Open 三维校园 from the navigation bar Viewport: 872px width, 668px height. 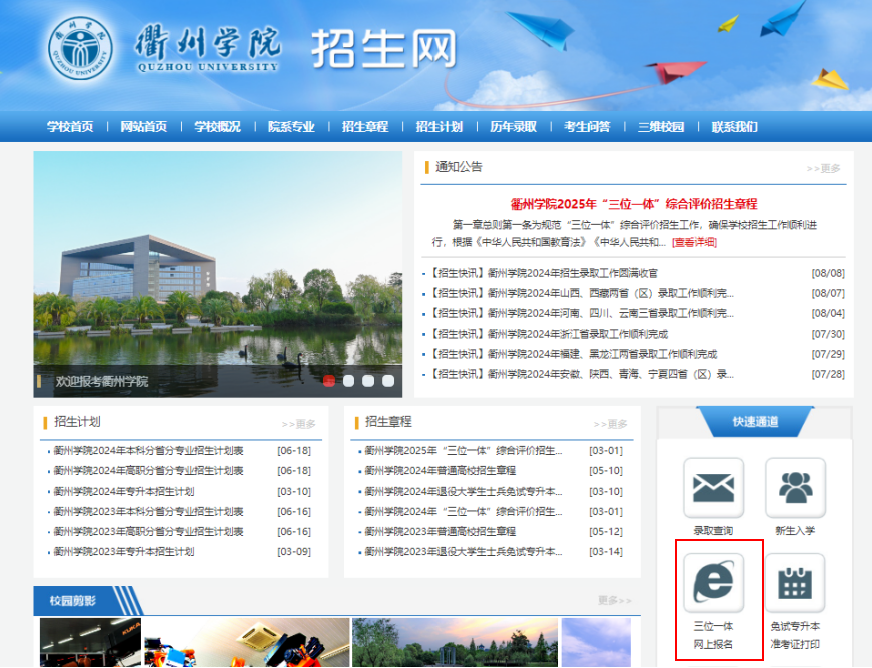tap(661, 127)
